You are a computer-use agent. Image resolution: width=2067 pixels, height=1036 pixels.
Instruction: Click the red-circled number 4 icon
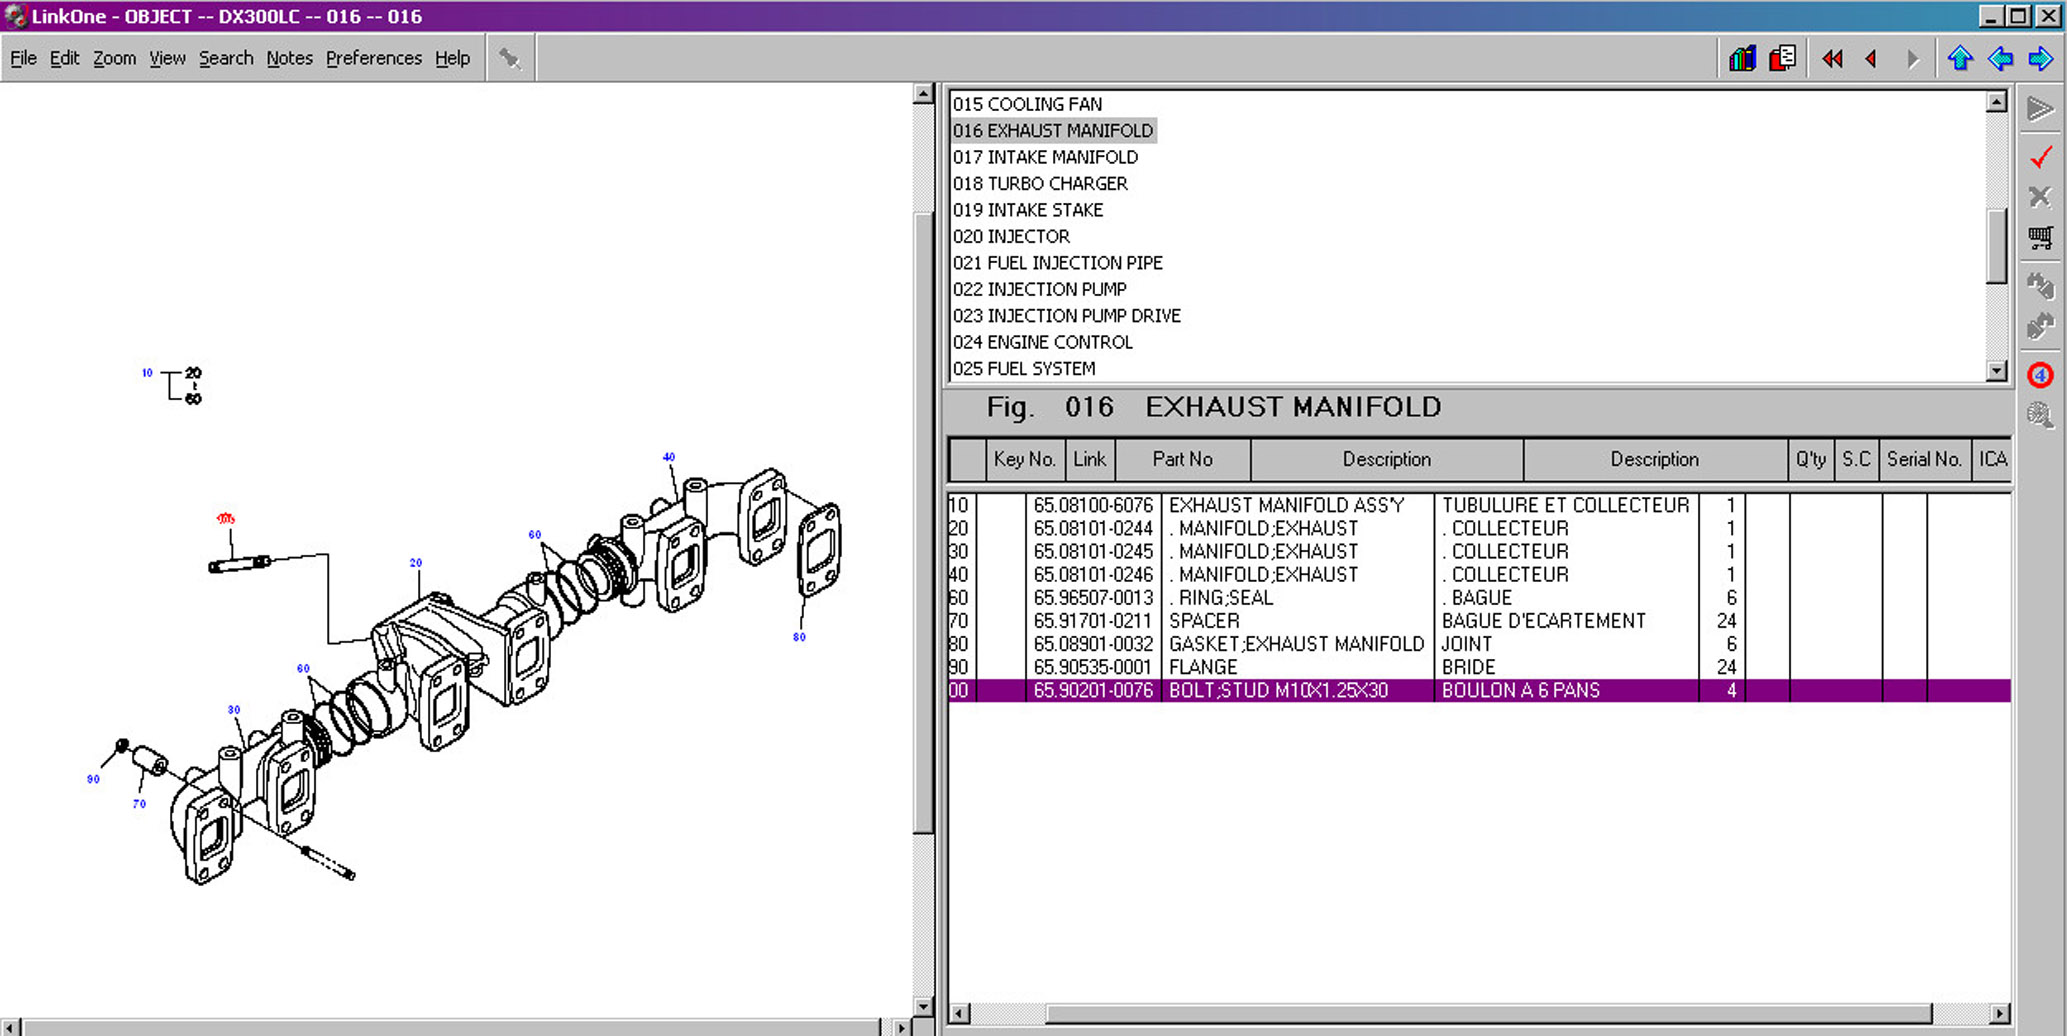tap(2040, 375)
